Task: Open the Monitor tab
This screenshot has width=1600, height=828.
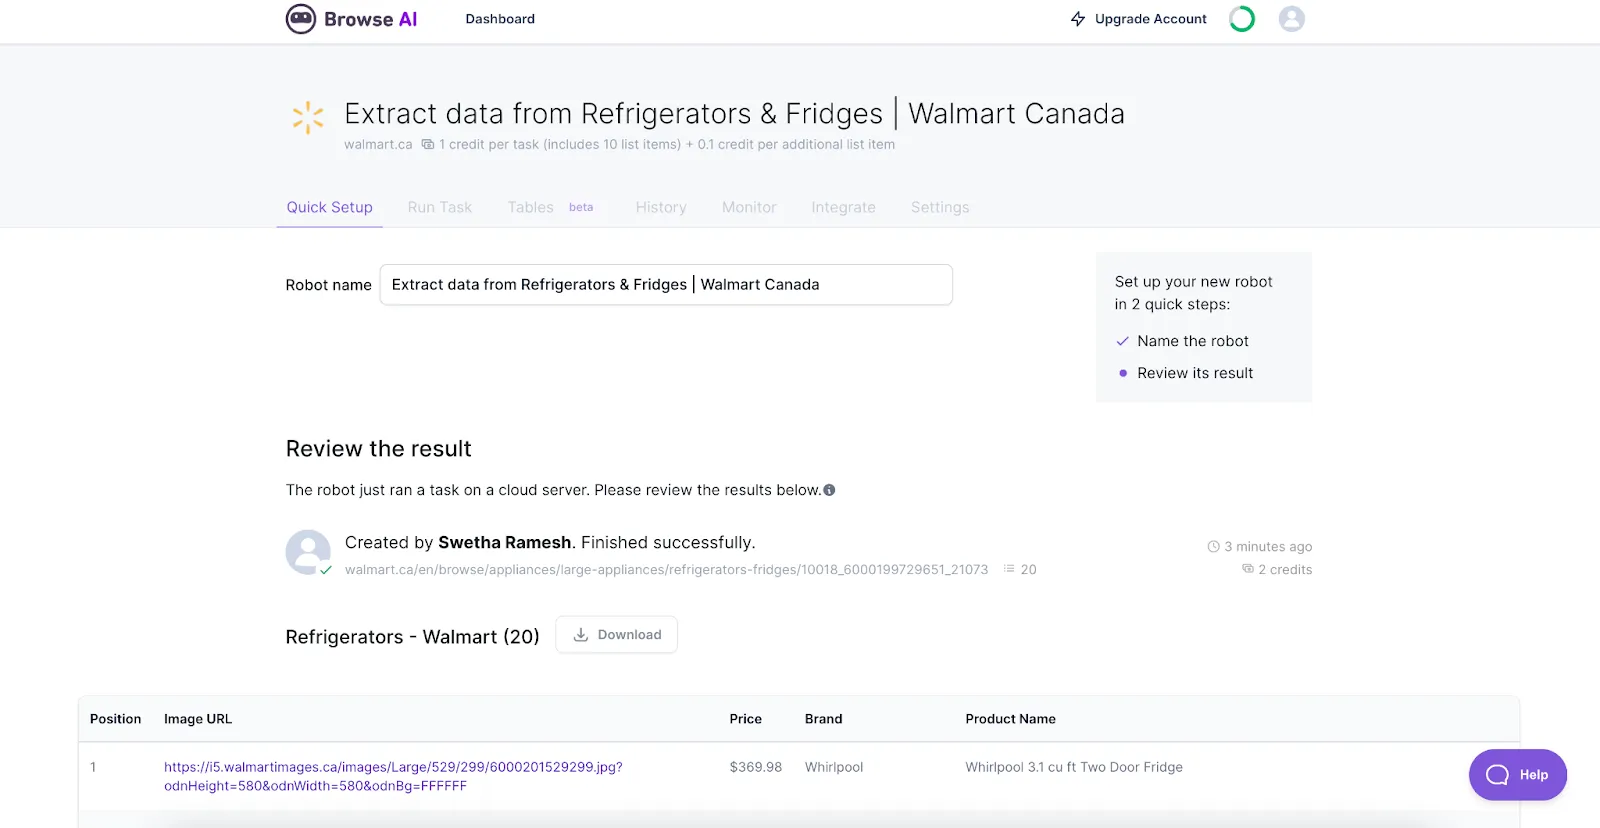Action: [749, 207]
